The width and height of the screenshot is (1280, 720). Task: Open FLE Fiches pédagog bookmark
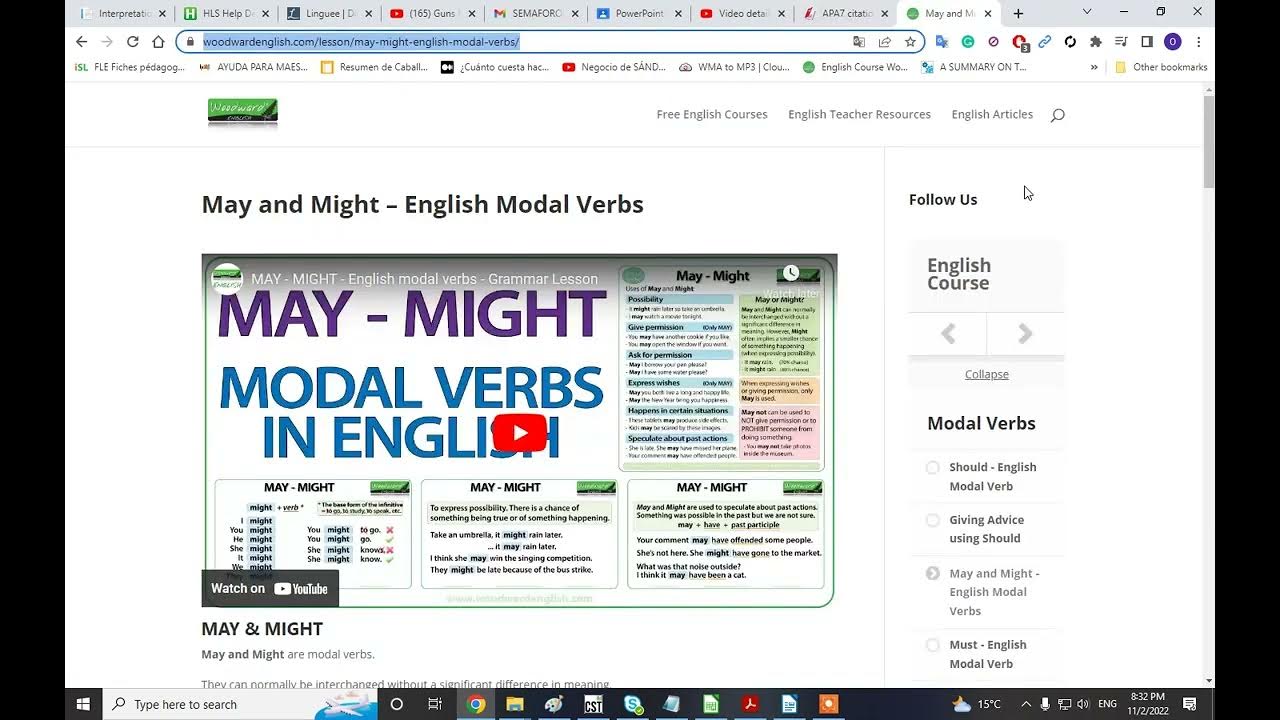coord(130,67)
